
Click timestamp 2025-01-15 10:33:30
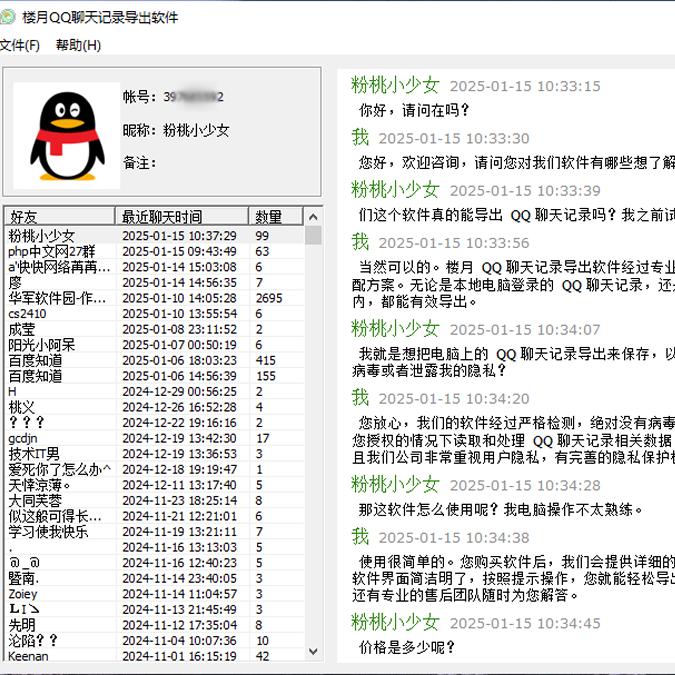click(x=454, y=139)
